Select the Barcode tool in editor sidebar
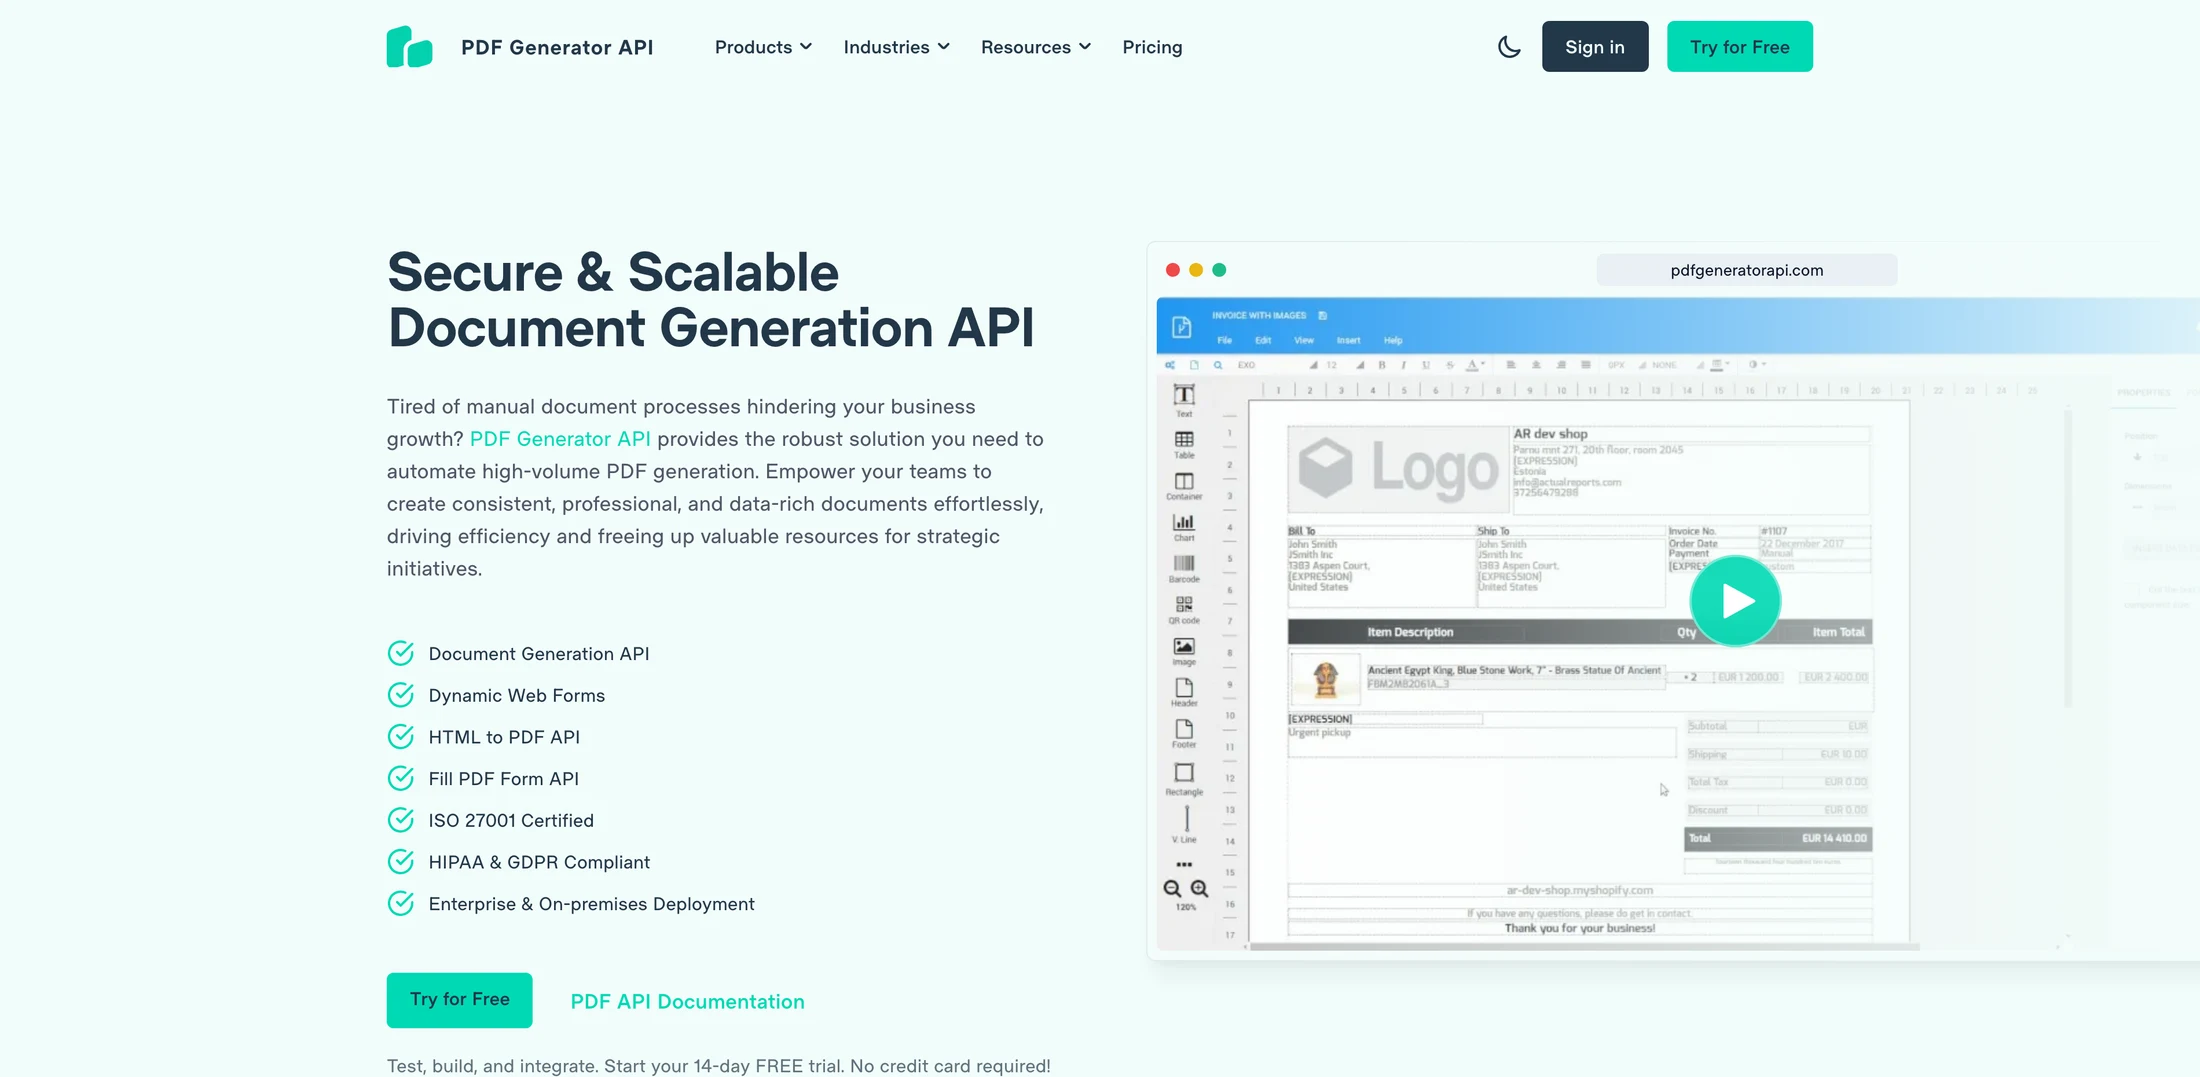This screenshot has height=1077, width=2200. pos(1184,568)
